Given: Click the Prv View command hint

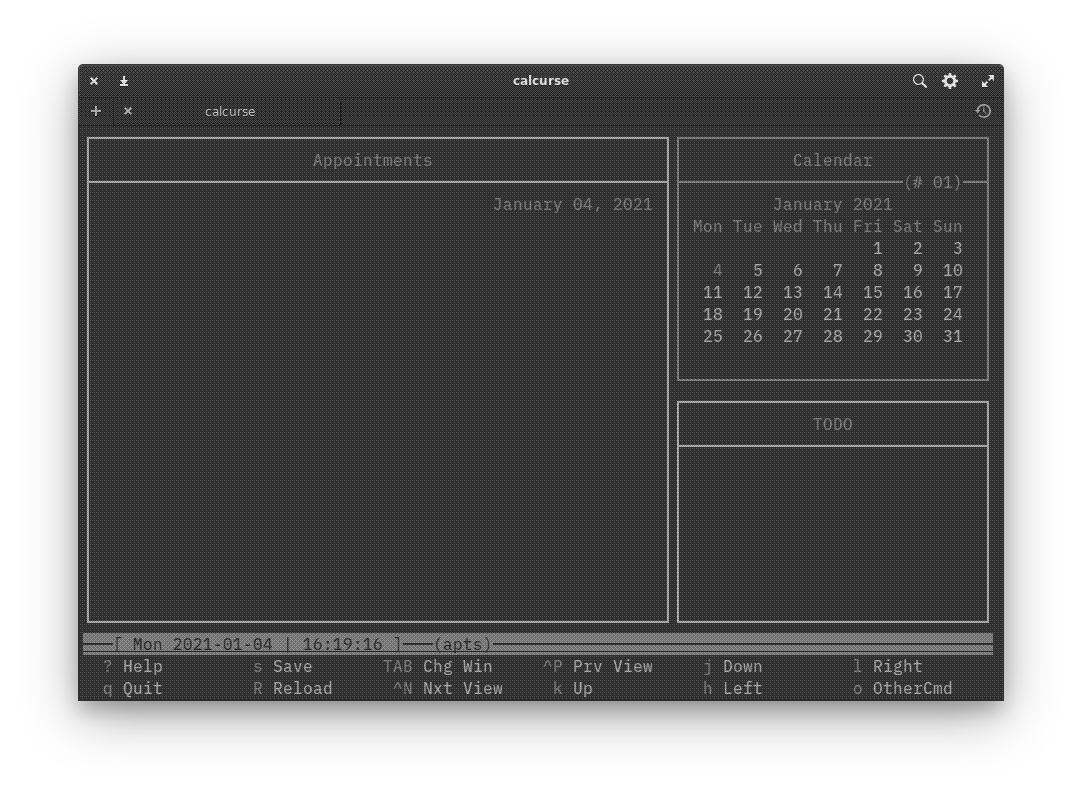Looking at the screenshot, I should tap(613, 667).
